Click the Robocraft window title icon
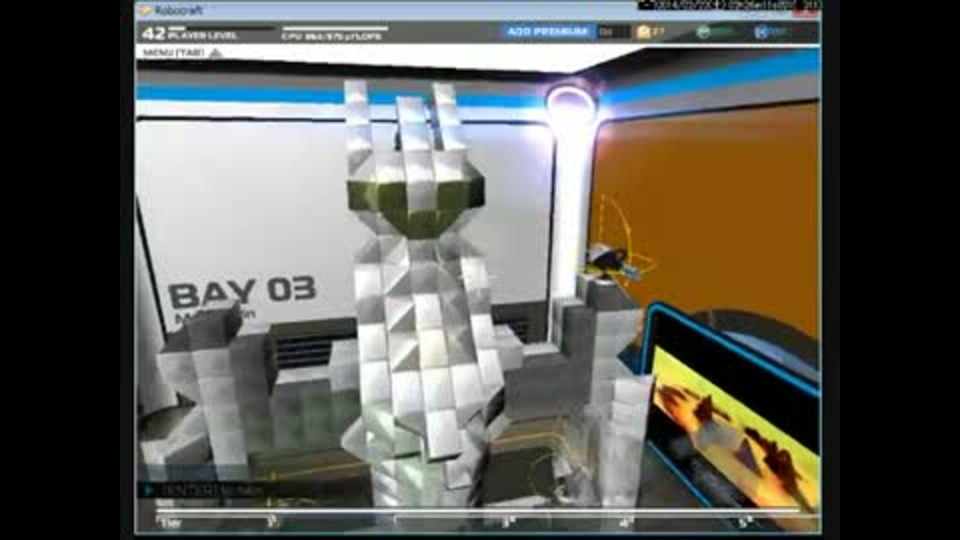Image resolution: width=960 pixels, height=540 pixels. click(x=145, y=10)
